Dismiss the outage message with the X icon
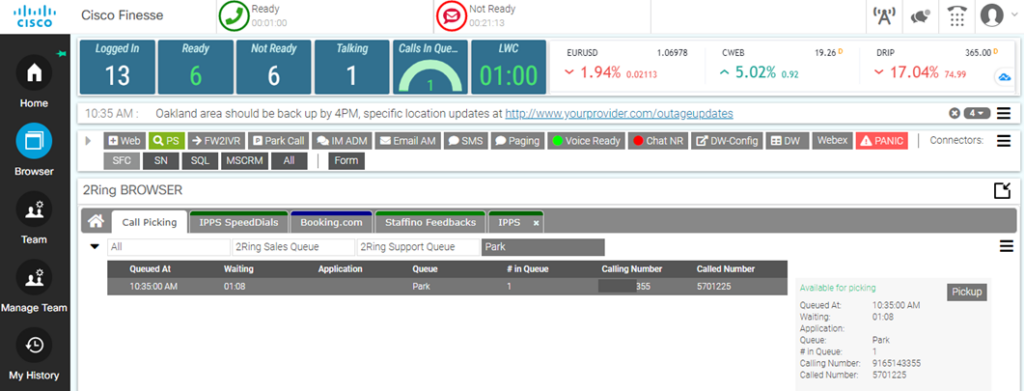The image size is (1024, 391). pyautogui.click(x=954, y=114)
